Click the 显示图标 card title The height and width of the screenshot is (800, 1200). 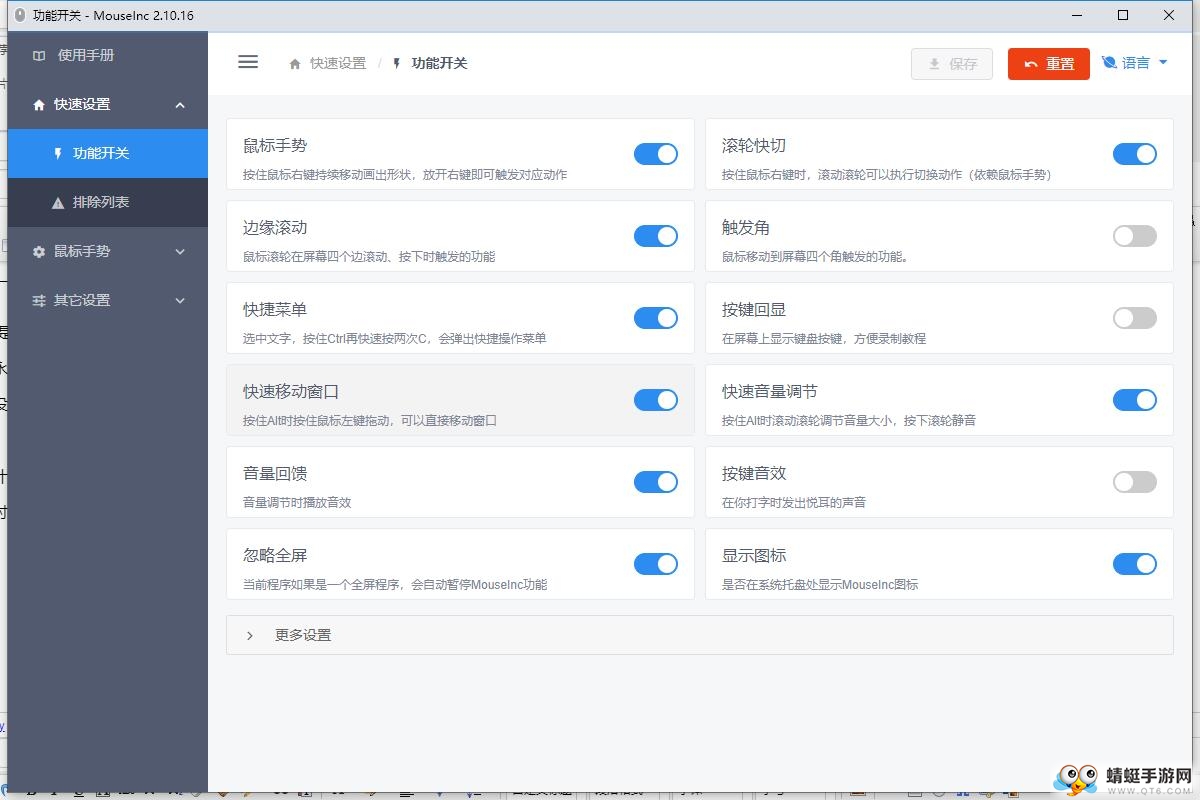click(x=754, y=556)
